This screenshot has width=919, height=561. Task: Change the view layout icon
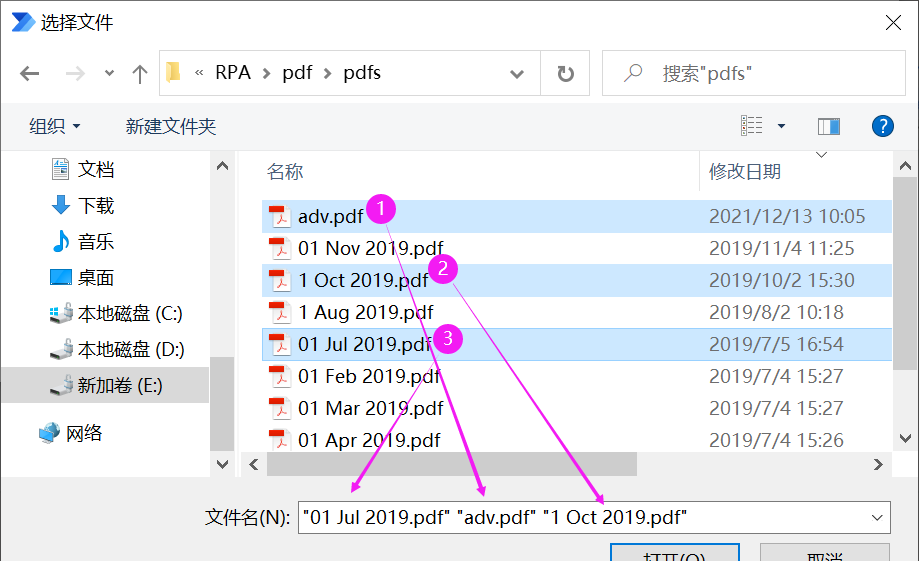(751, 125)
